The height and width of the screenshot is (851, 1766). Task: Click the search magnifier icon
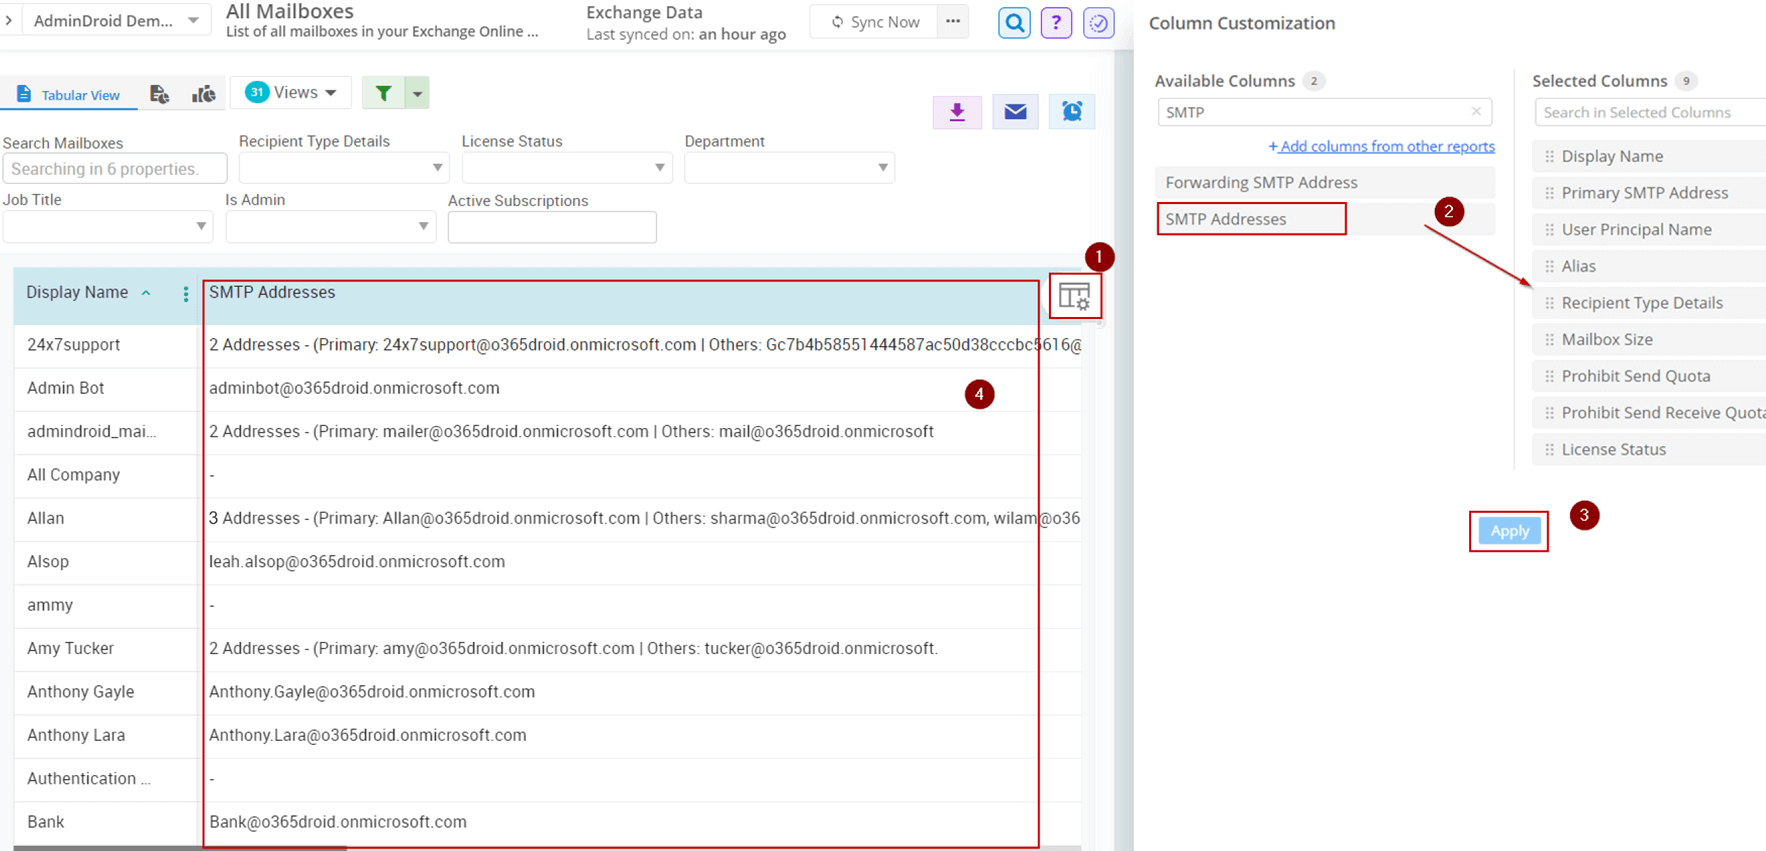(x=1014, y=22)
